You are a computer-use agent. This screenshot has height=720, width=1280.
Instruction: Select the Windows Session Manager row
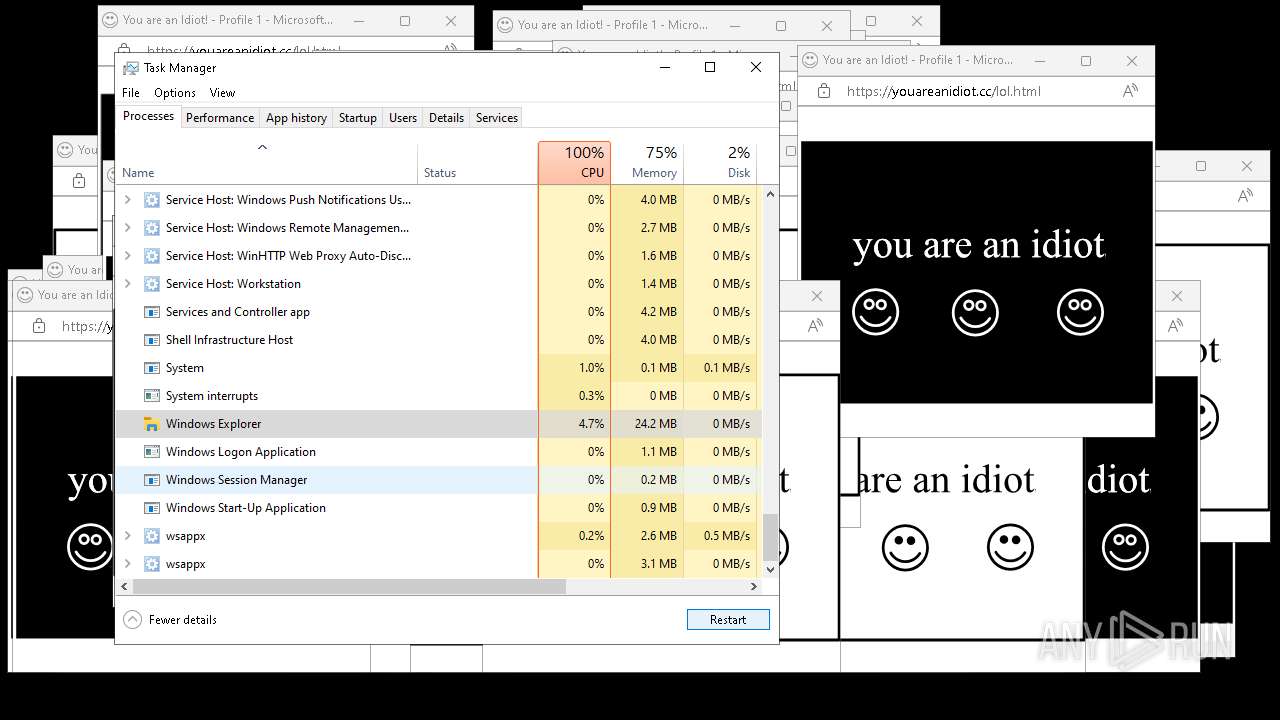tap(439, 480)
